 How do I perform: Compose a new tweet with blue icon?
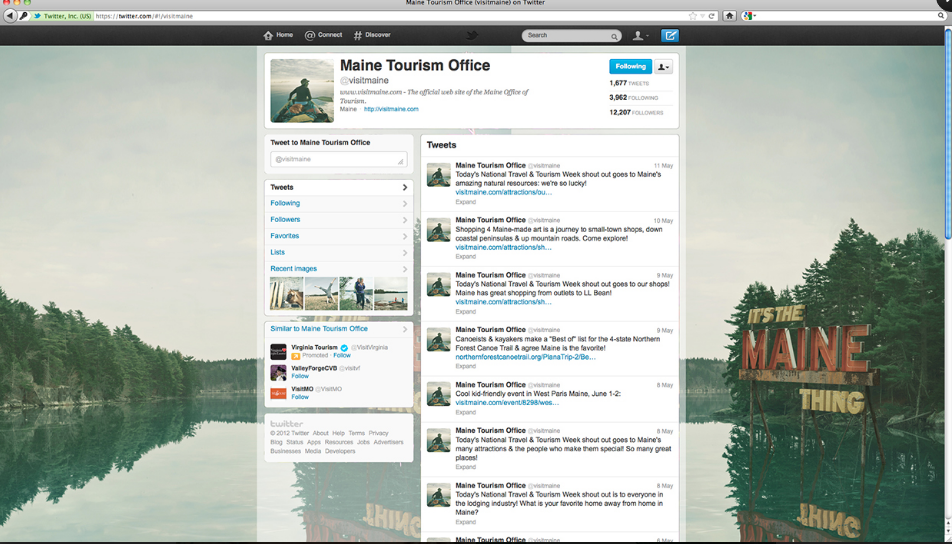click(670, 36)
